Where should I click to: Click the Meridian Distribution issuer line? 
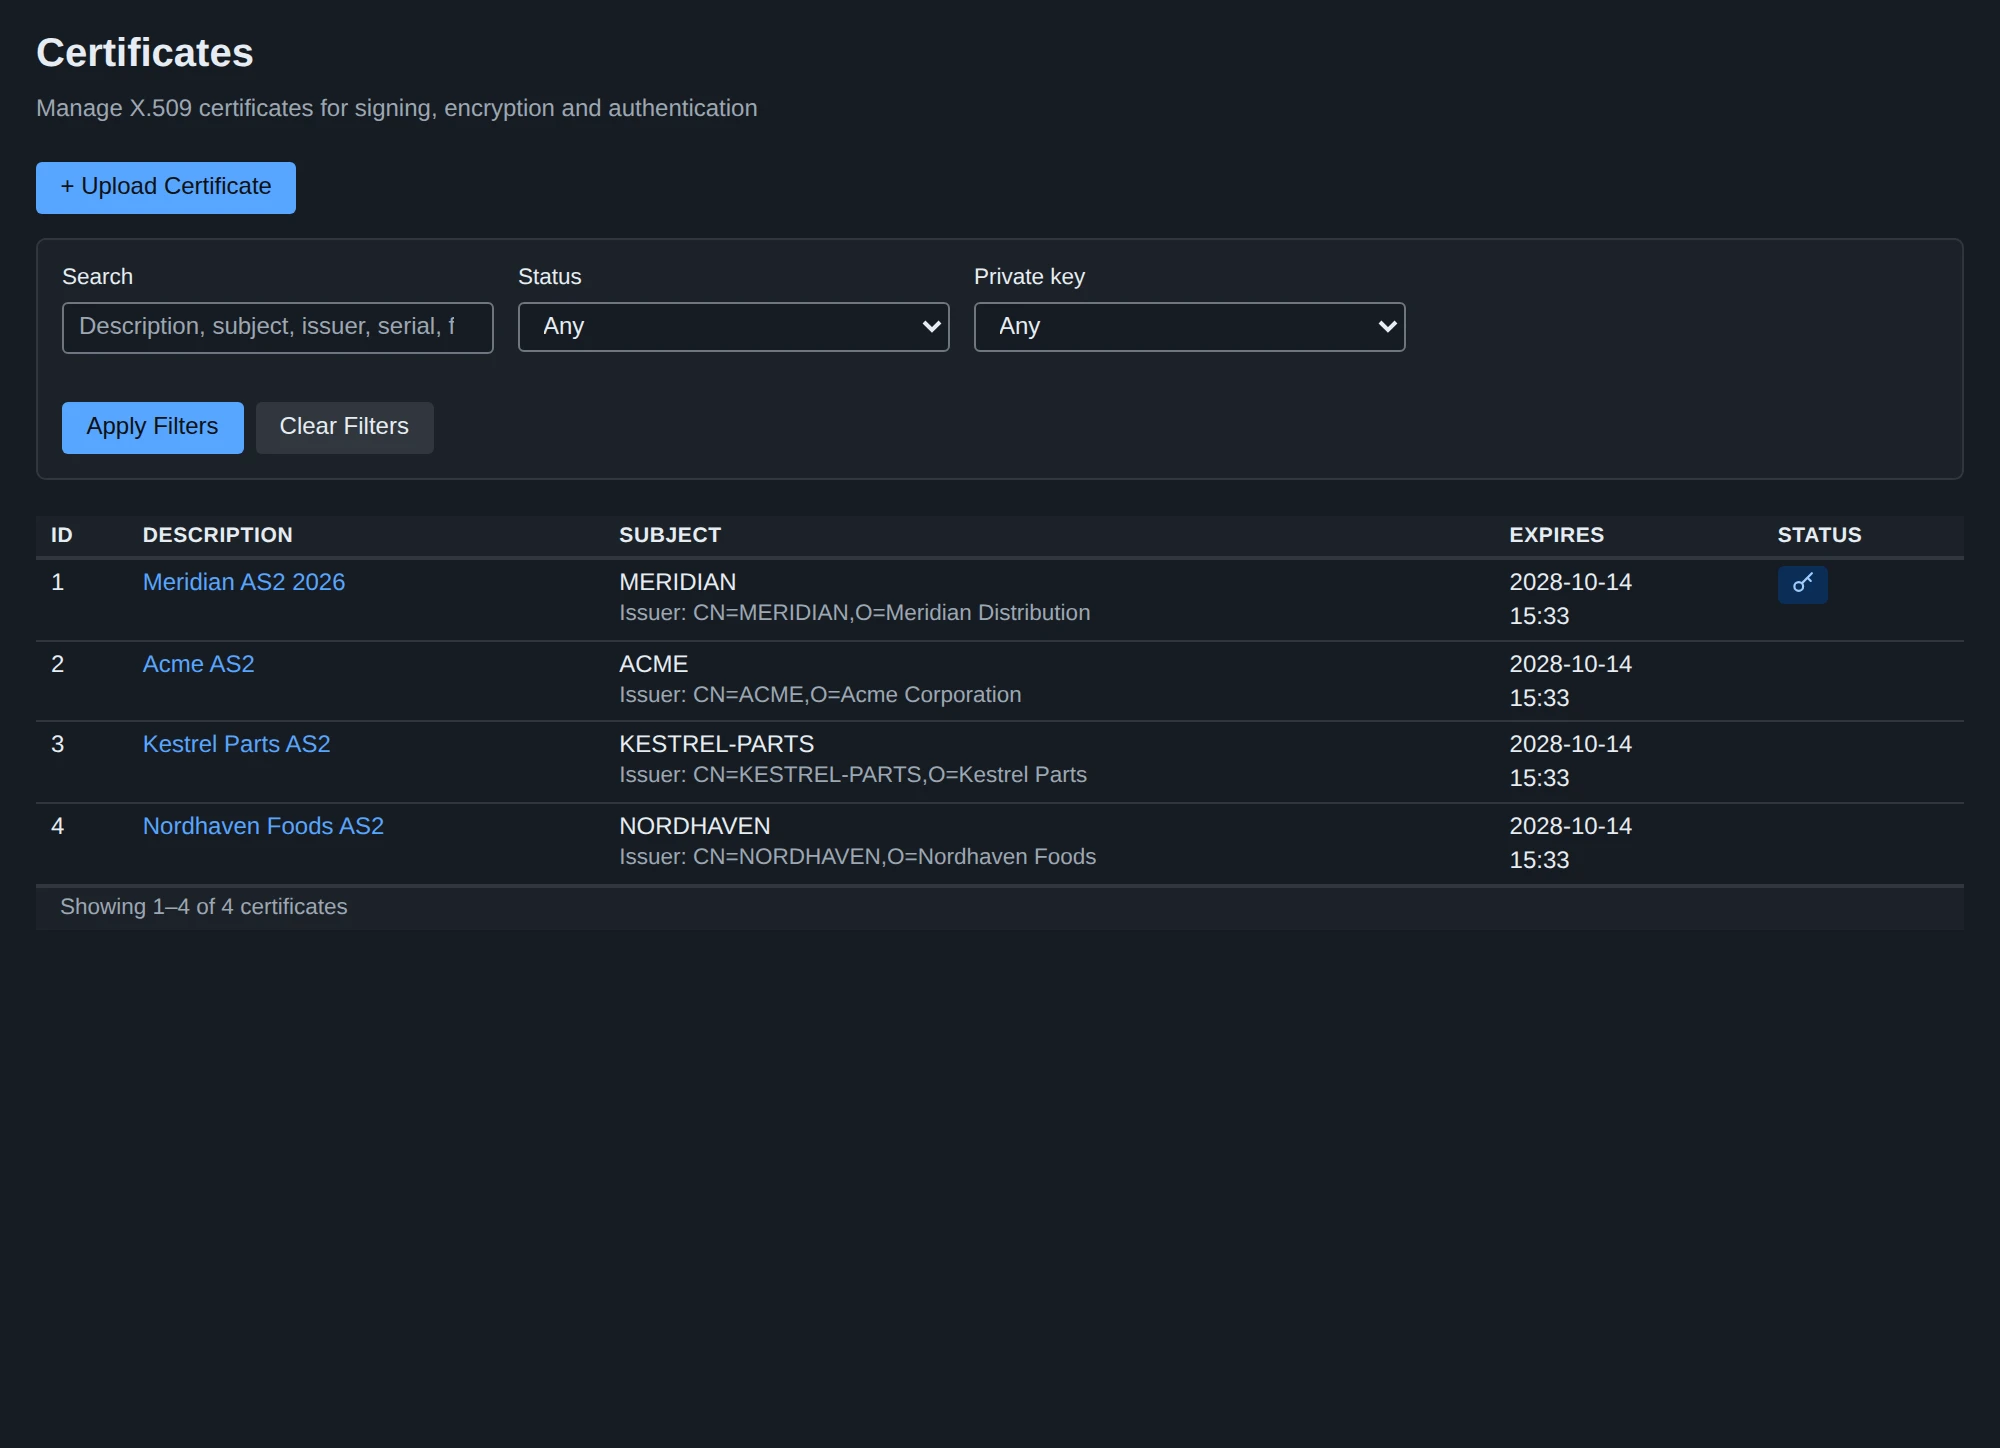point(854,613)
